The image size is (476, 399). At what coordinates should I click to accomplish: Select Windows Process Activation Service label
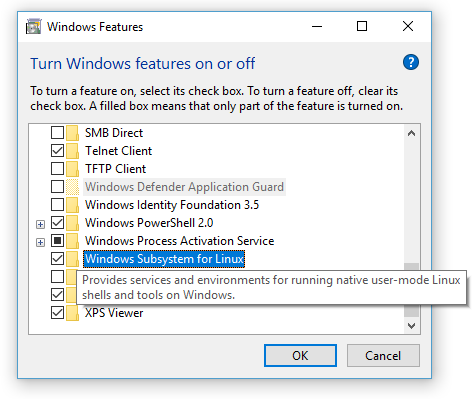(x=180, y=241)
